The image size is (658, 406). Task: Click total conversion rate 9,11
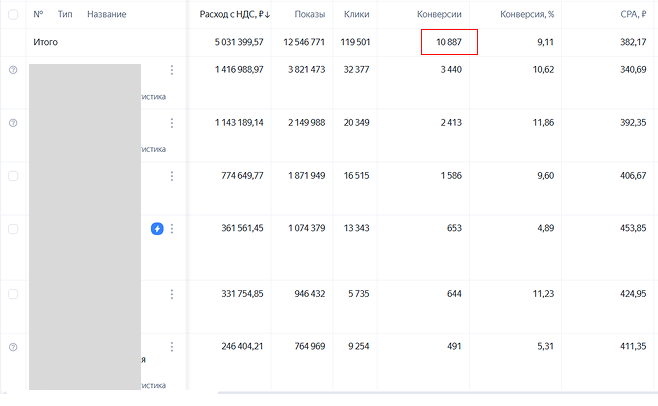pos(546,42)
